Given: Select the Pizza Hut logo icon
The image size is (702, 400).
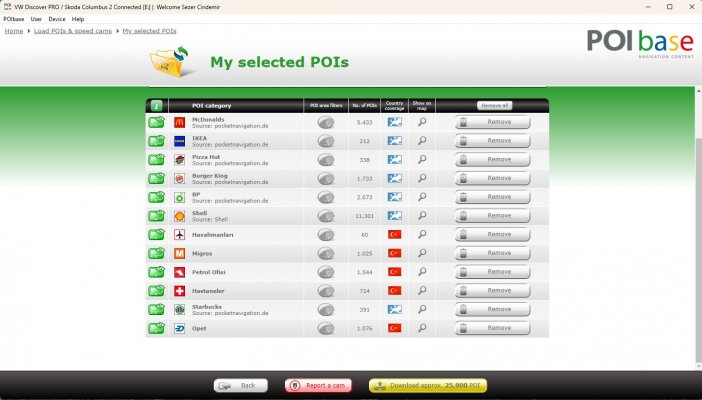Looking at the screenshot, I should pos(180,160).
